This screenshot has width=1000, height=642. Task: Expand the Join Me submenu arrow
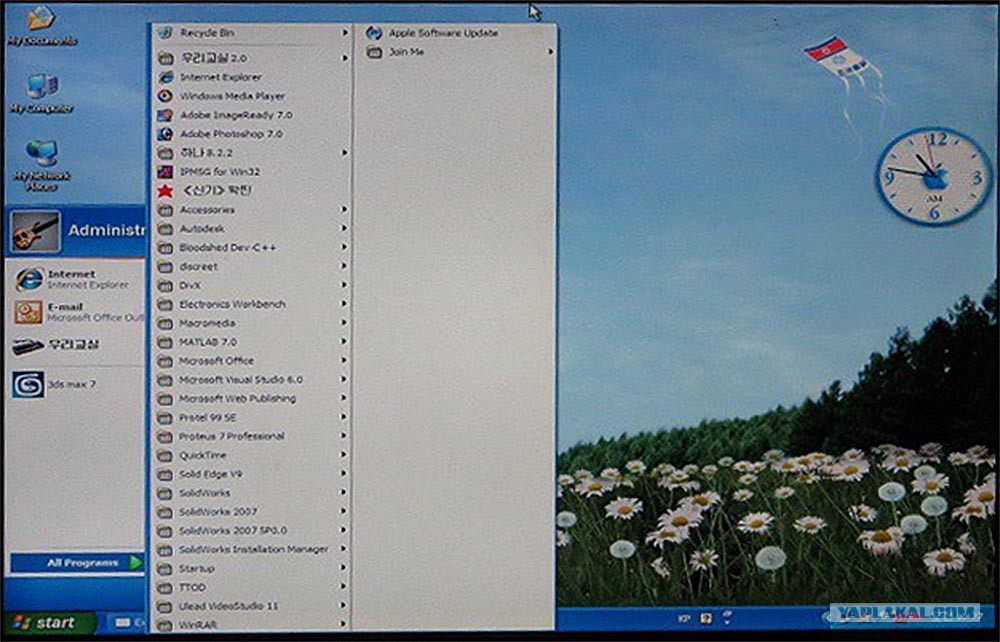pyautogui.click(x=550, y=52)
